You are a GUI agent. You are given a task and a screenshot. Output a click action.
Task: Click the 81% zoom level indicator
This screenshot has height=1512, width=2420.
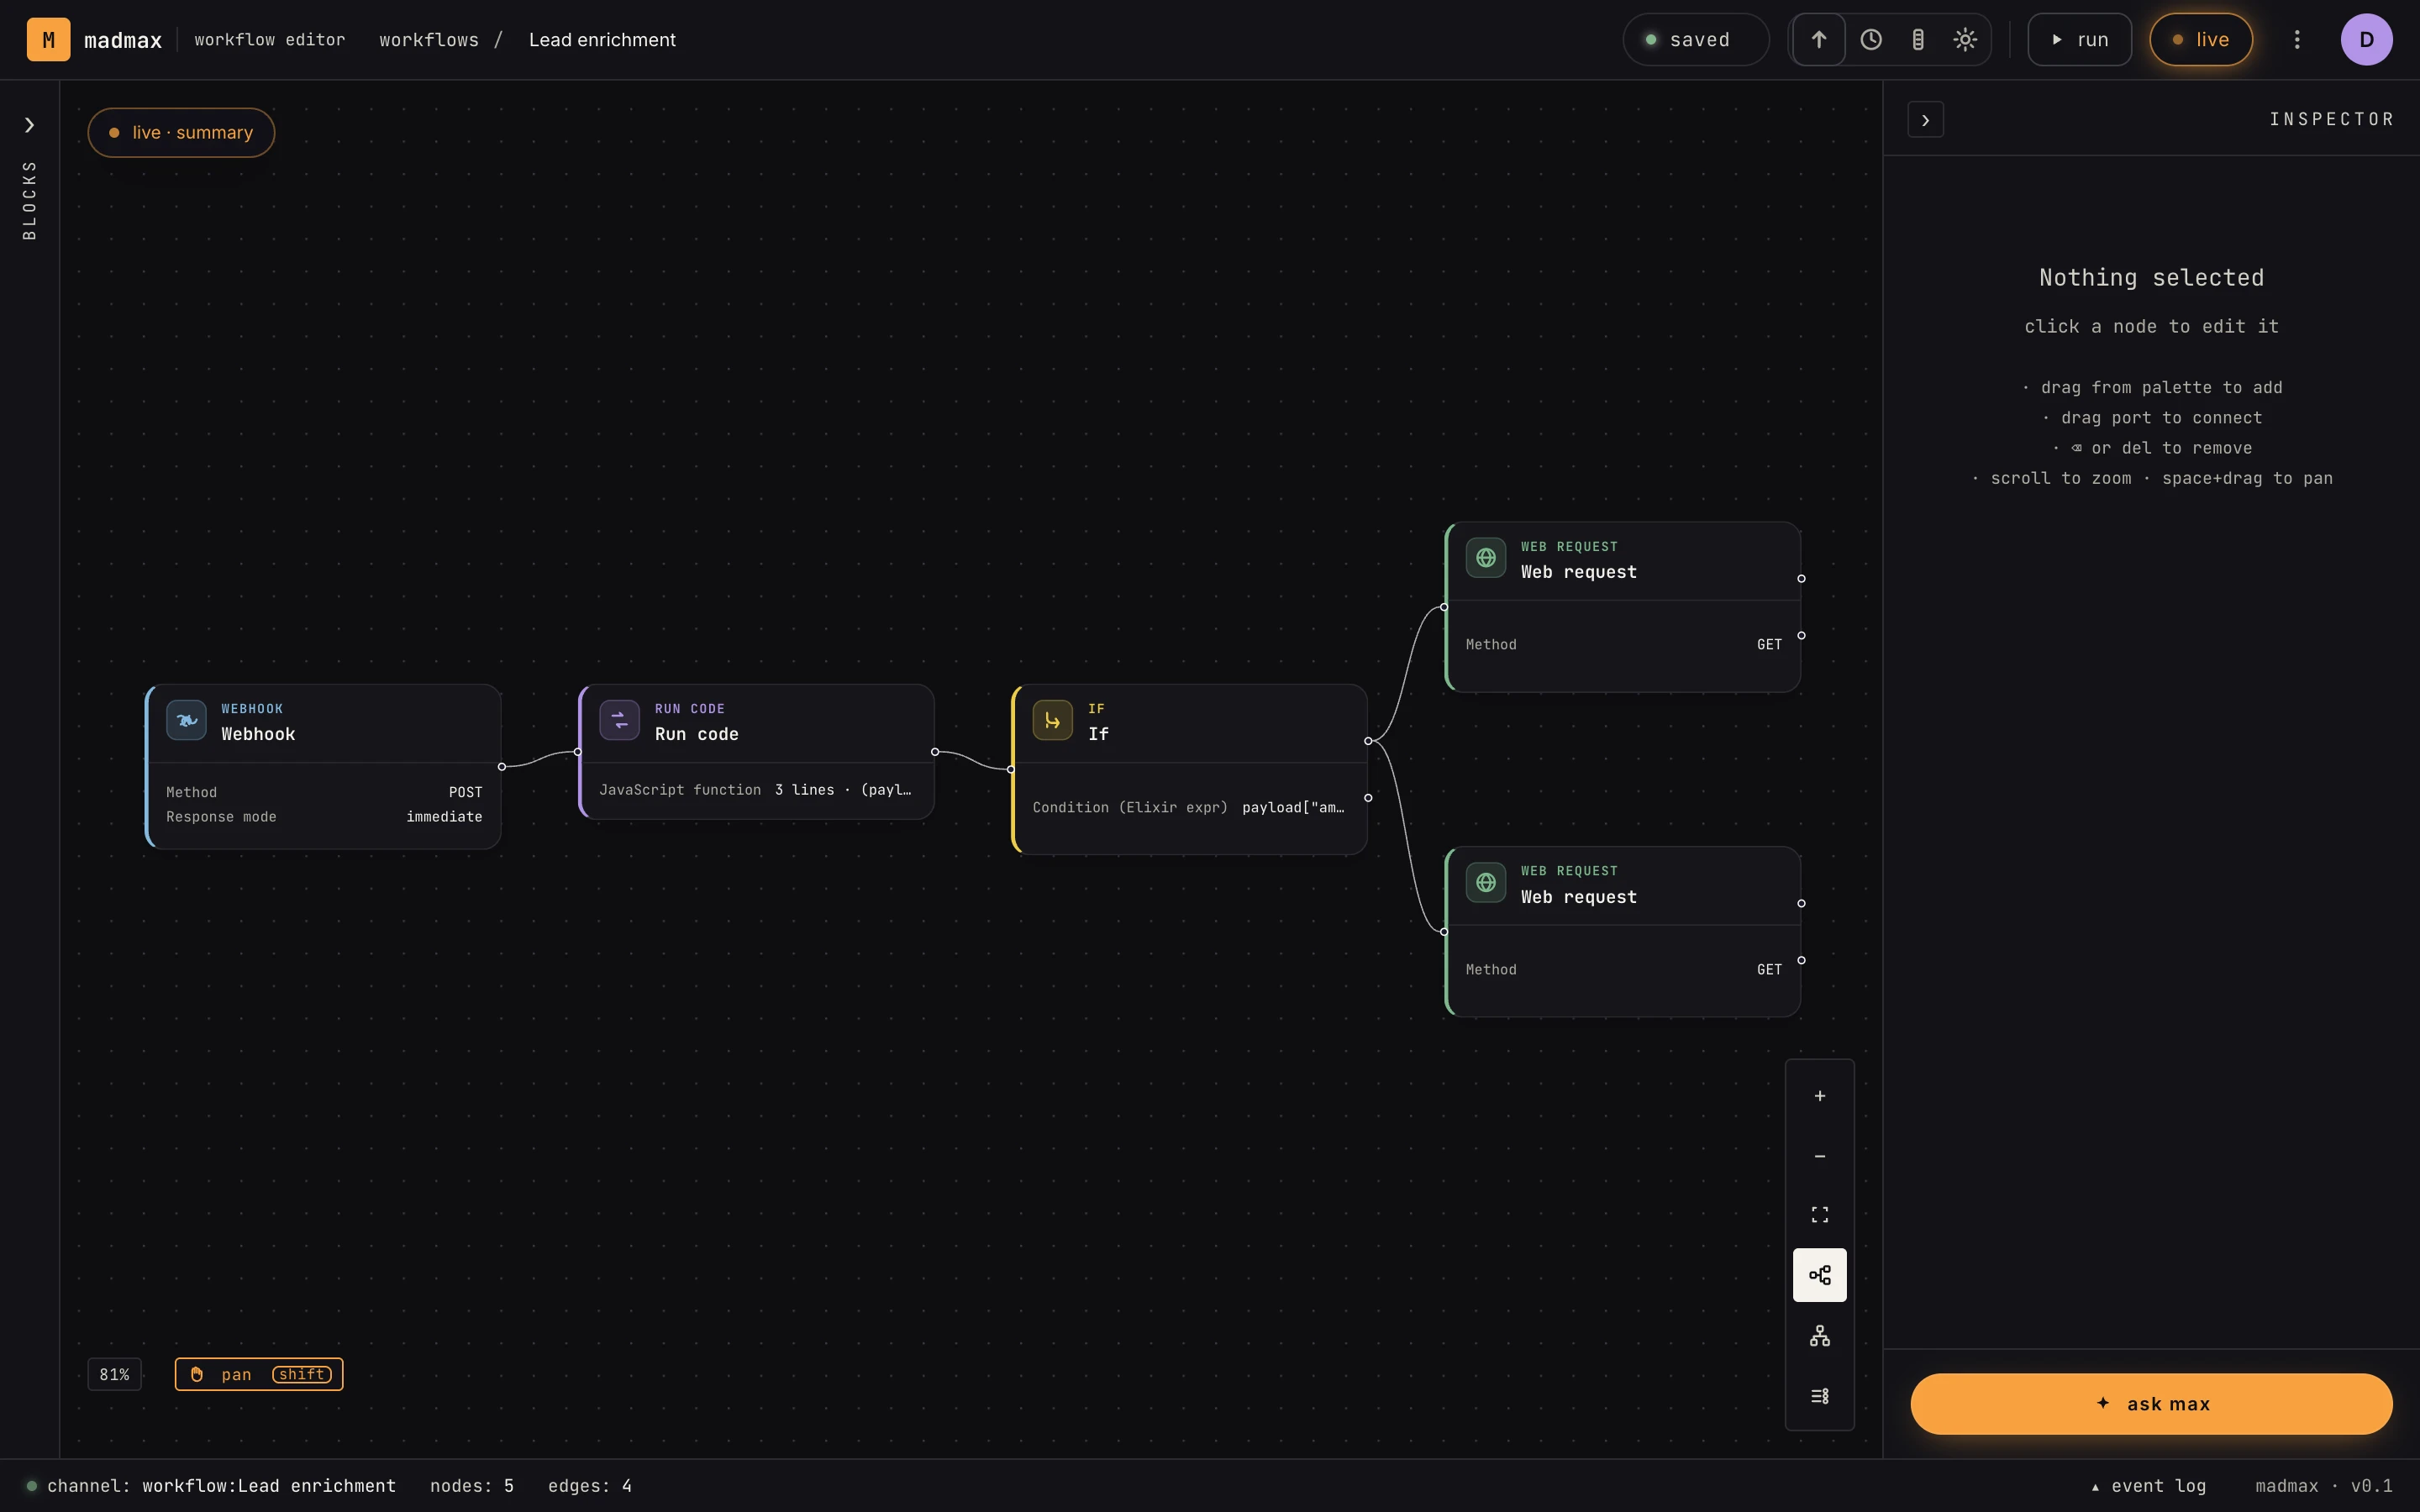point(114,1375)
